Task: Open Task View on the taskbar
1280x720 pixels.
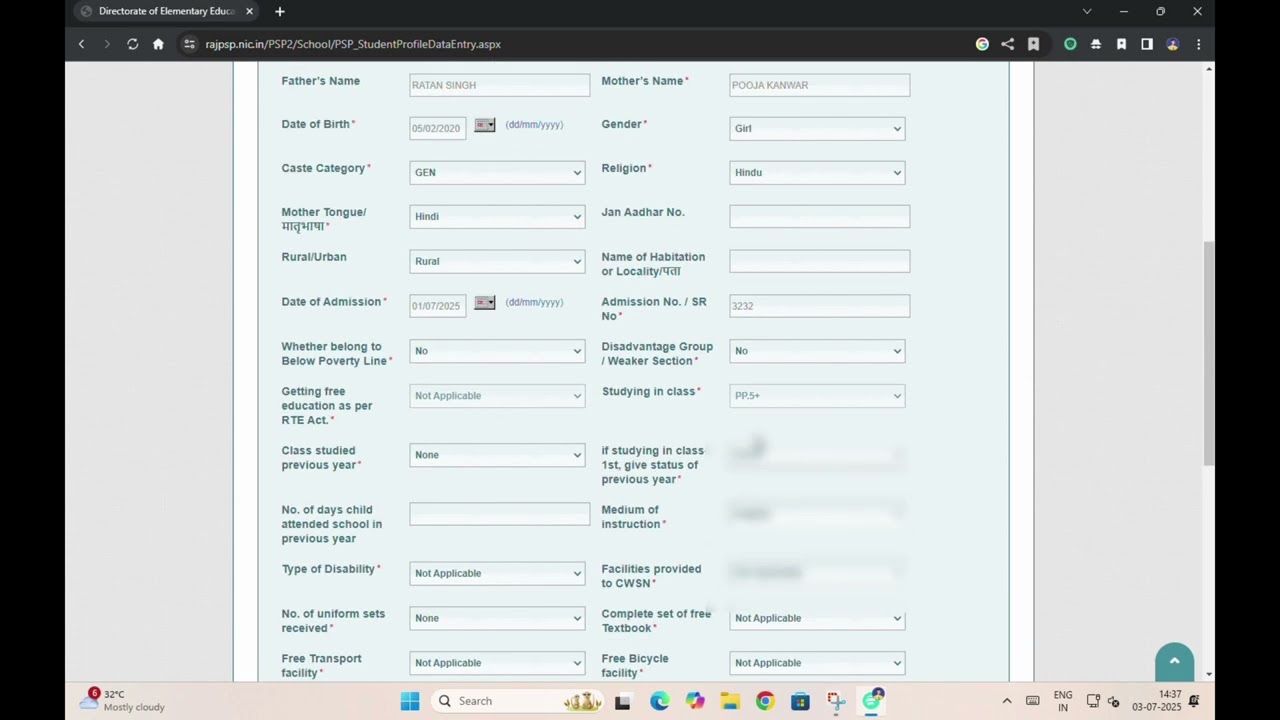Action: [622, 701]
